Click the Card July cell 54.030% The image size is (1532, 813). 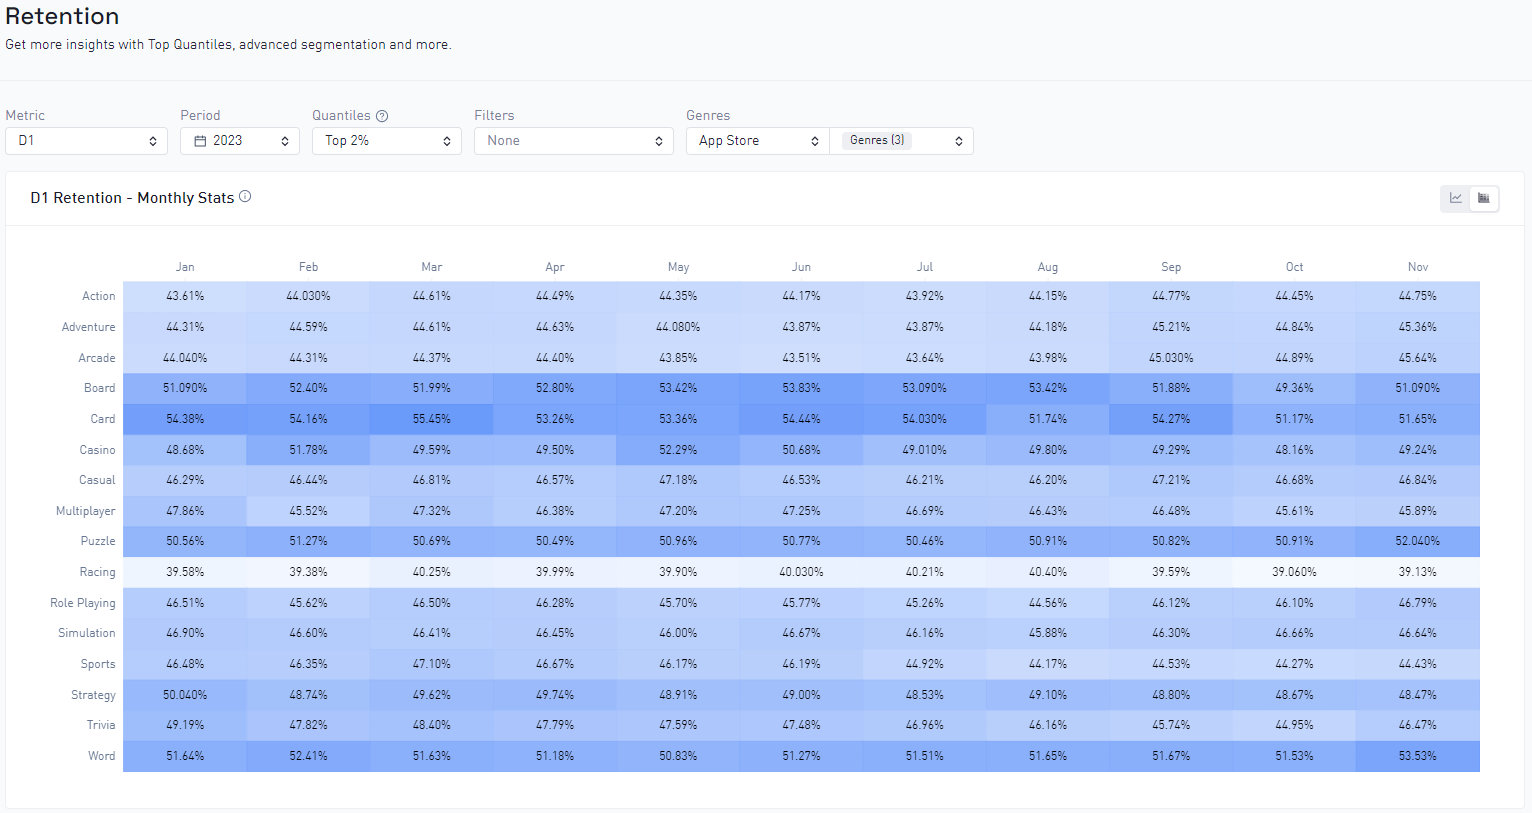click(x=925, y=419)
